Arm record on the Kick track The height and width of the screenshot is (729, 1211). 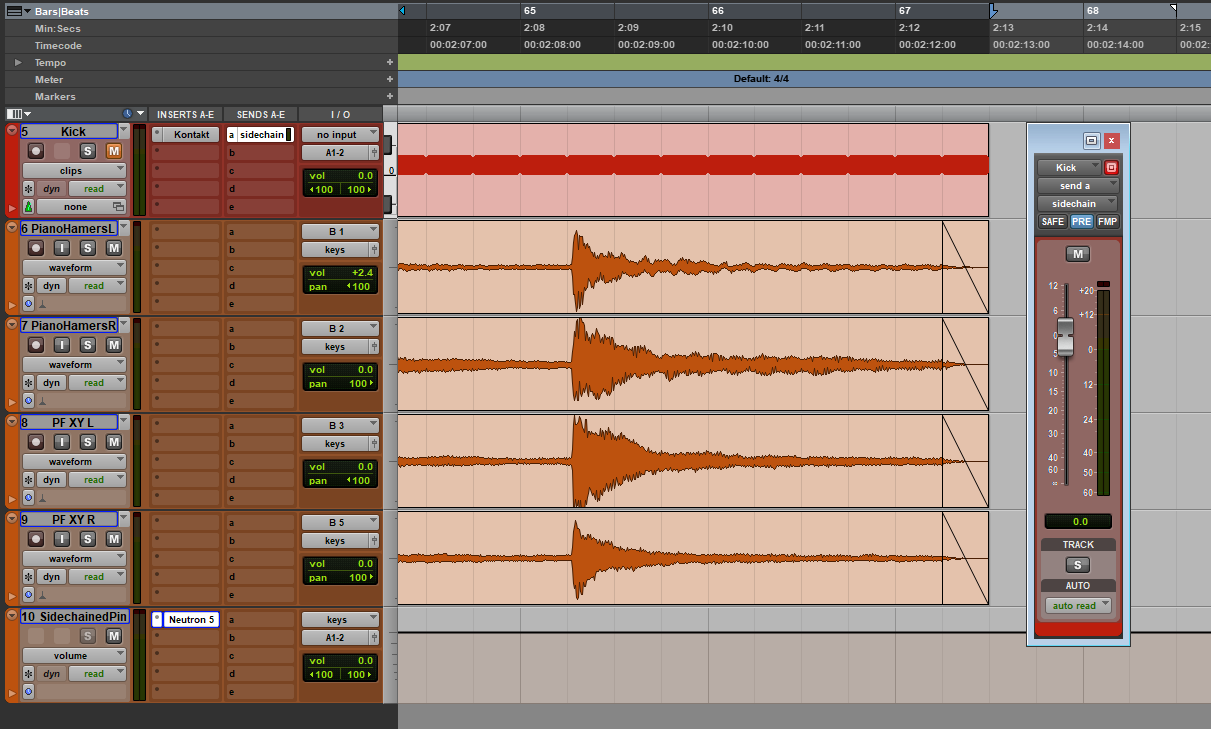click(x=36, y=151)
